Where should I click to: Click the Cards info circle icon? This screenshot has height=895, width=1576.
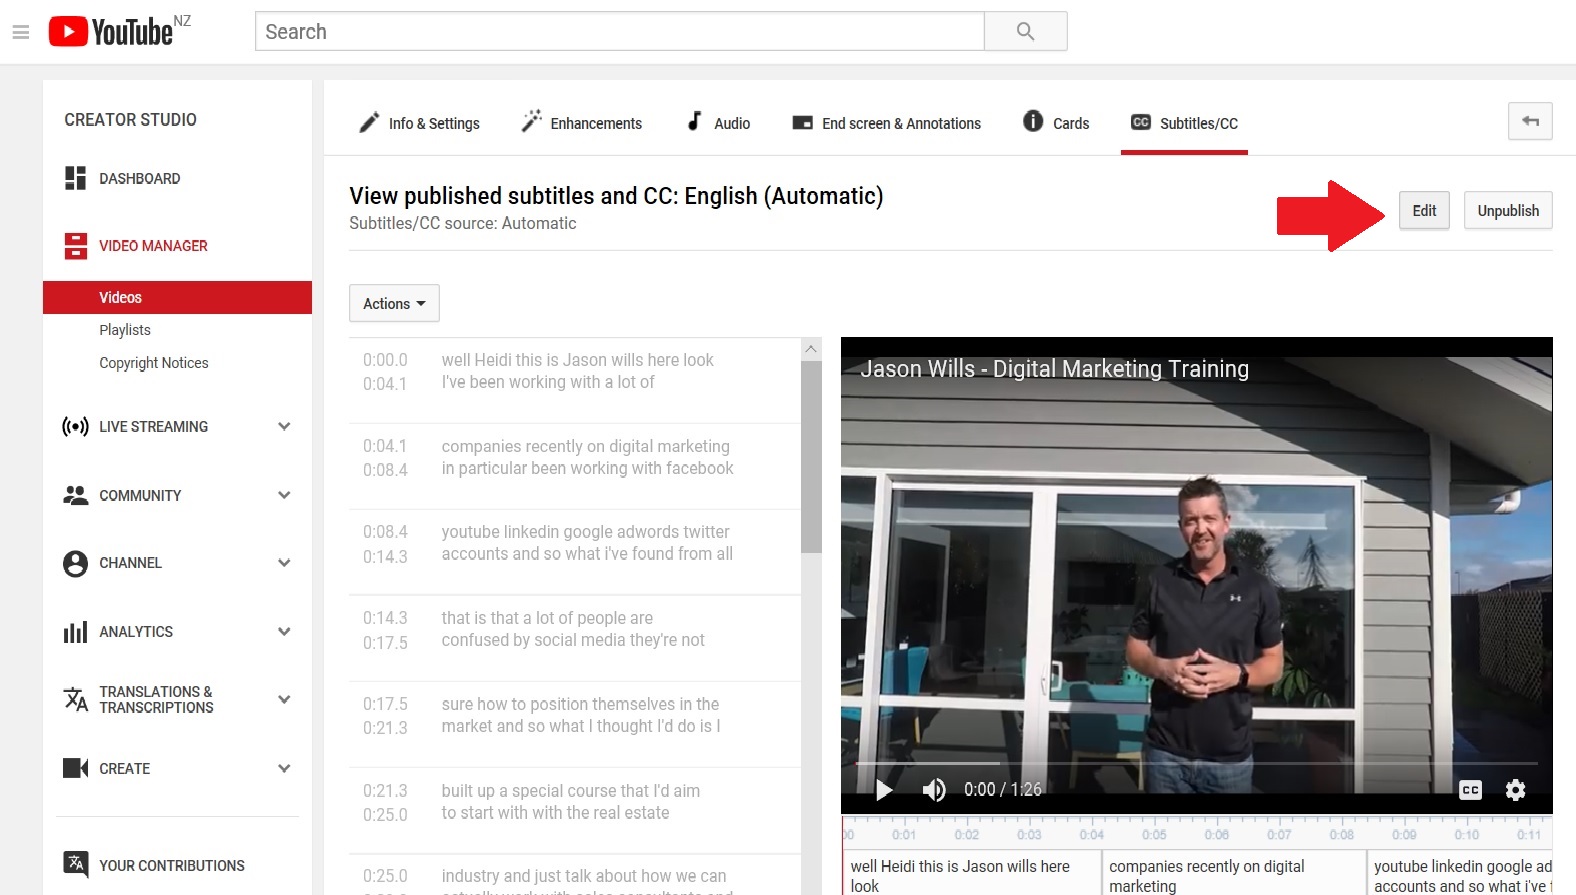1033,121
